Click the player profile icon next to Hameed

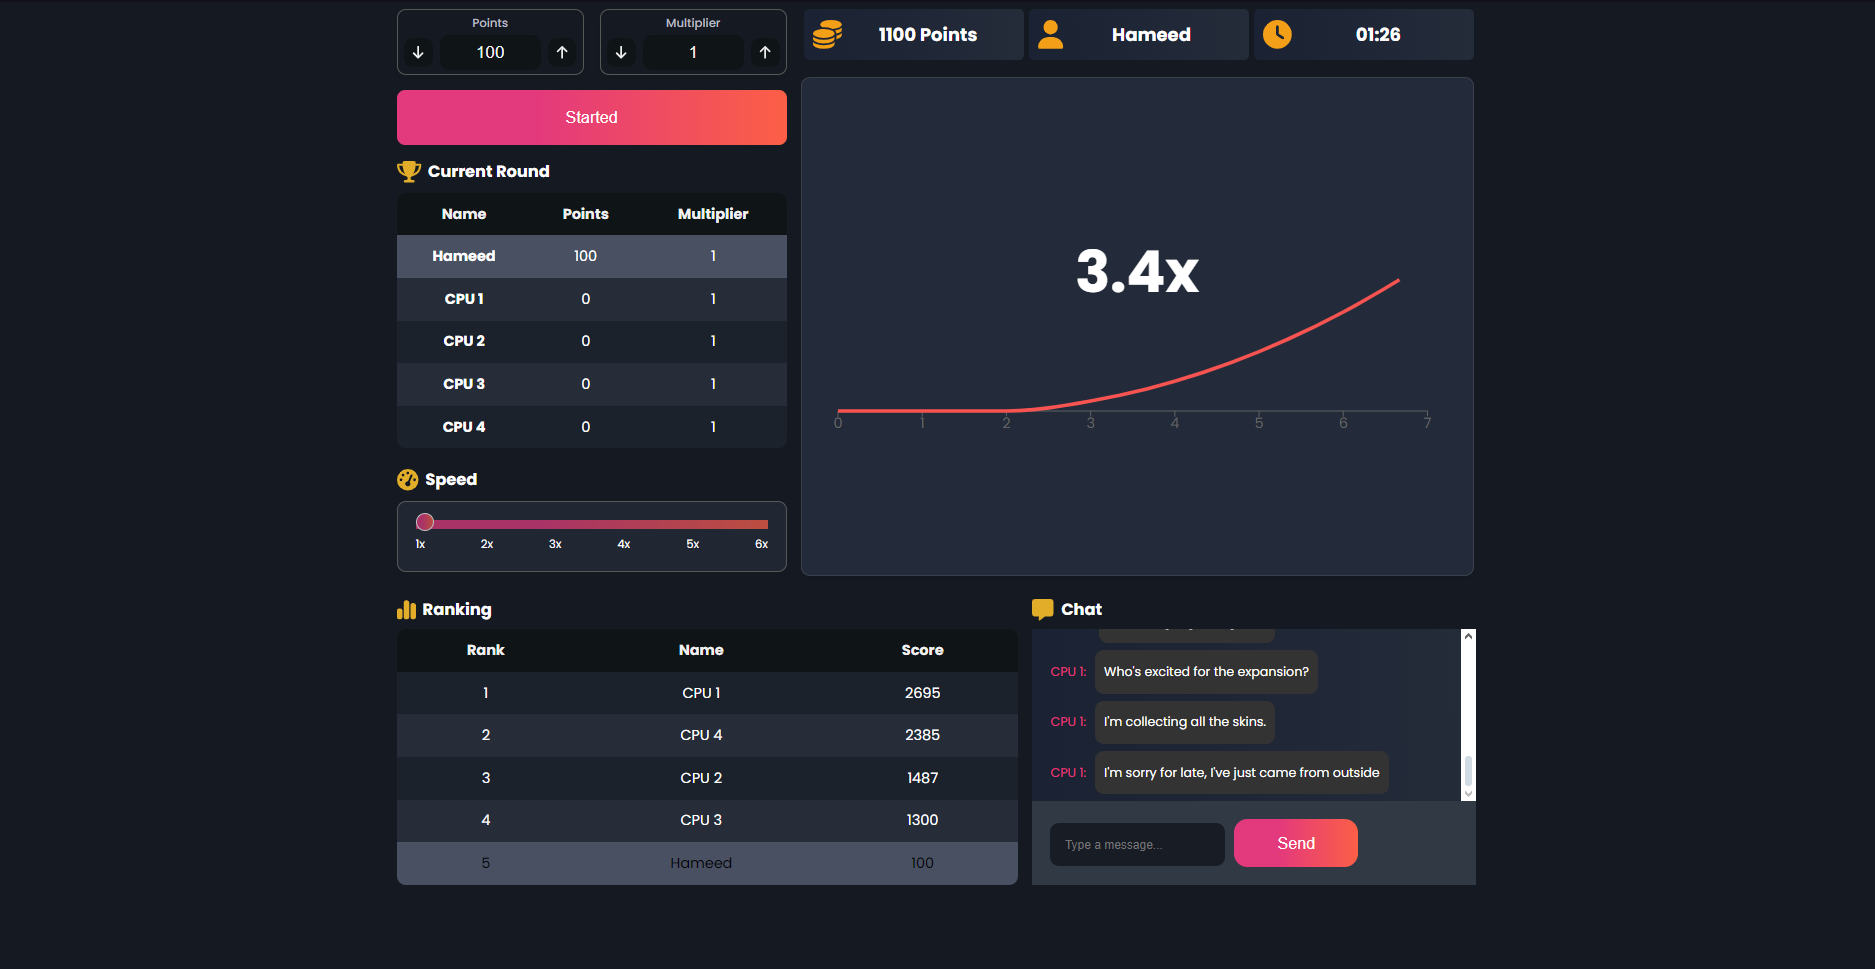[x=1050, y=34]
